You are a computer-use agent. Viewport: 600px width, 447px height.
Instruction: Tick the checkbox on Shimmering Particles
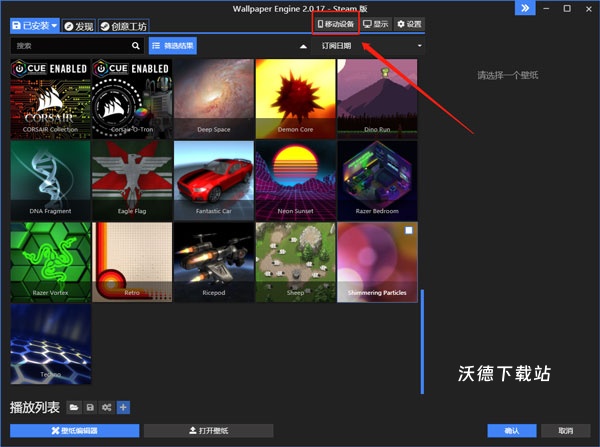(x=409, y=230)
